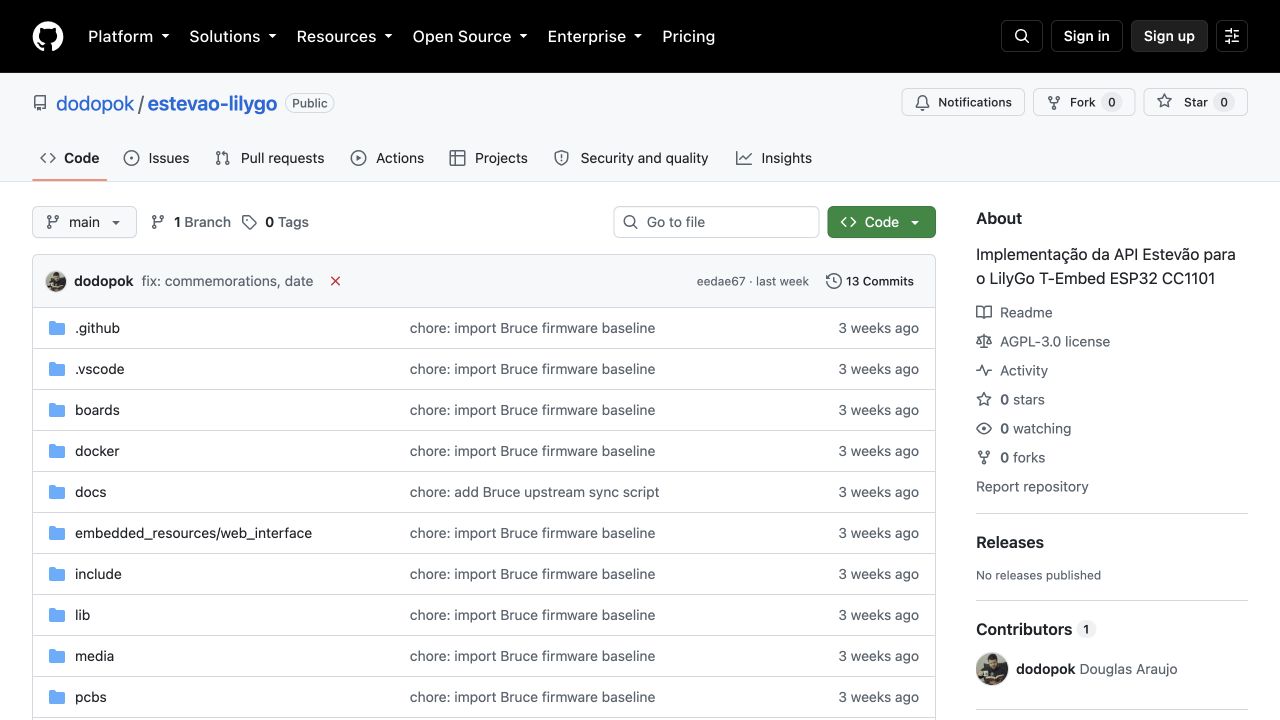Switch to the Issues tab

click(x=156, y=158)
